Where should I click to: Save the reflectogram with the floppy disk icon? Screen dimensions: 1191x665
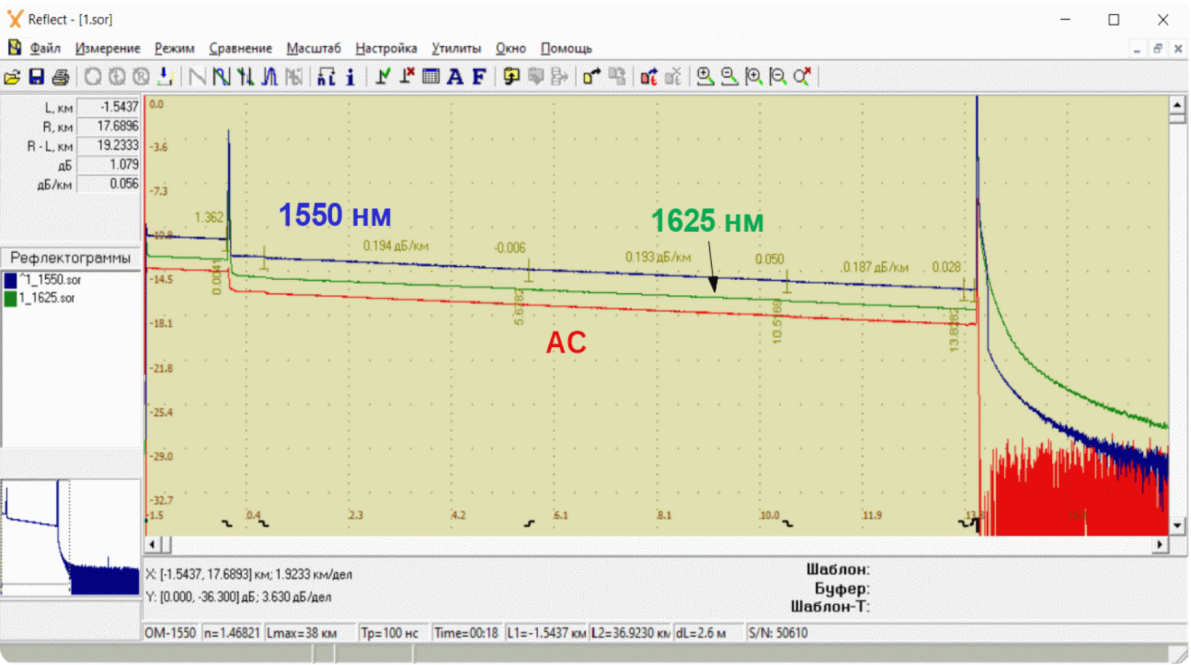click(36, 77)
